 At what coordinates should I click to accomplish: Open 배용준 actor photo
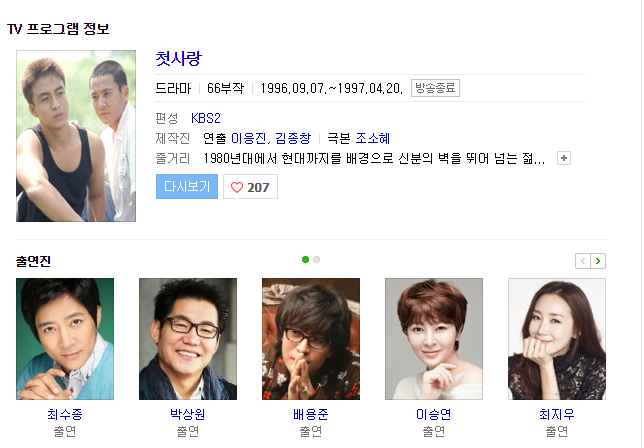click(x=311, y=339)
